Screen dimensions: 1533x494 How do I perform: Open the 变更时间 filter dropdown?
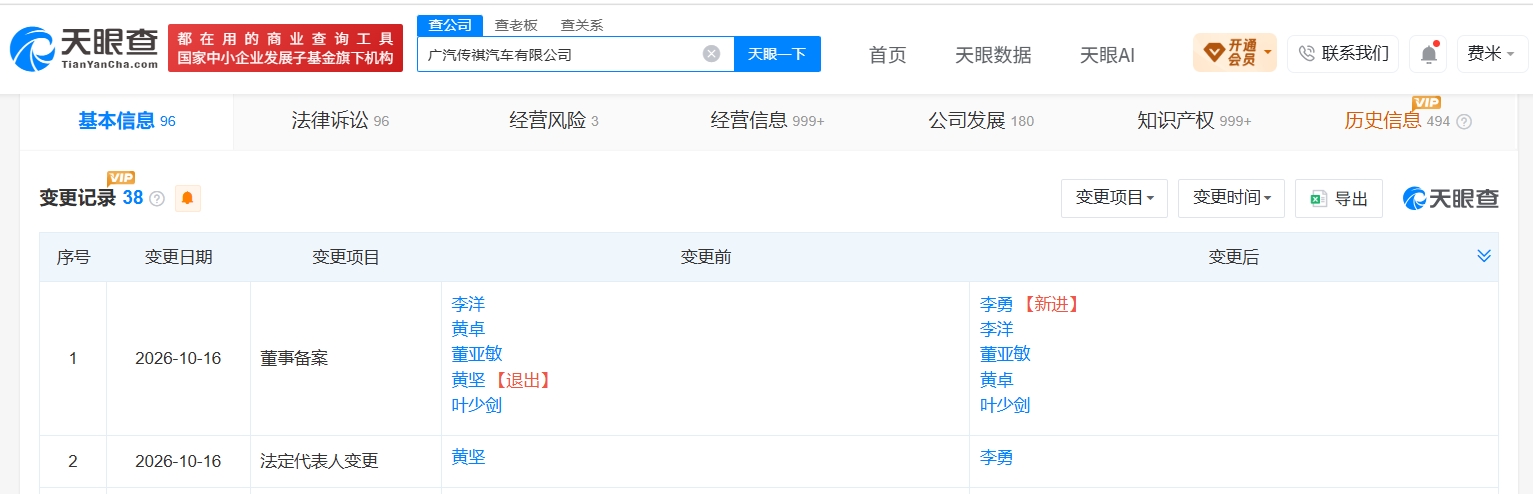(1231, 198)
